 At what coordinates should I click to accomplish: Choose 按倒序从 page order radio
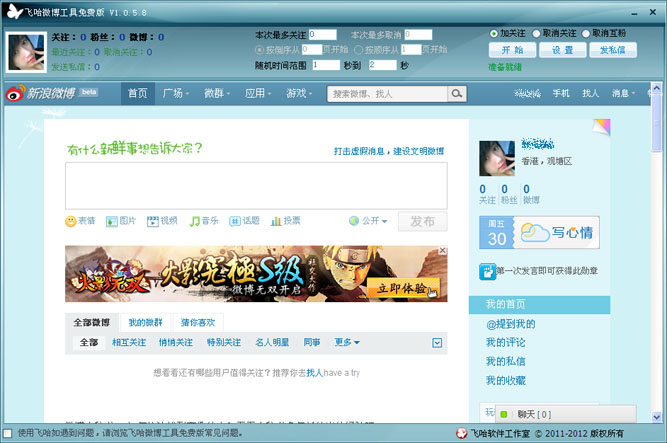[259, 50]
